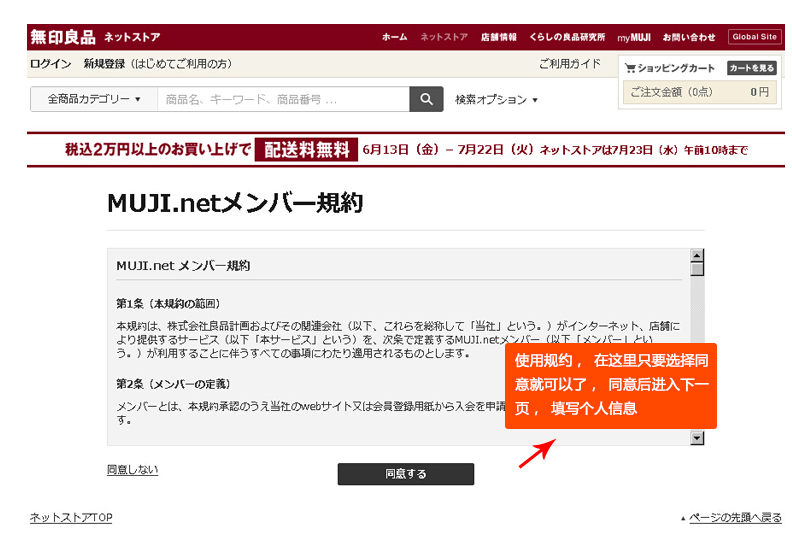The height and width of the screenshot is (540, 792).
Task: Open 店舗情報 in the top navigation
Action: pyautogui.click(x=499, y=37)
